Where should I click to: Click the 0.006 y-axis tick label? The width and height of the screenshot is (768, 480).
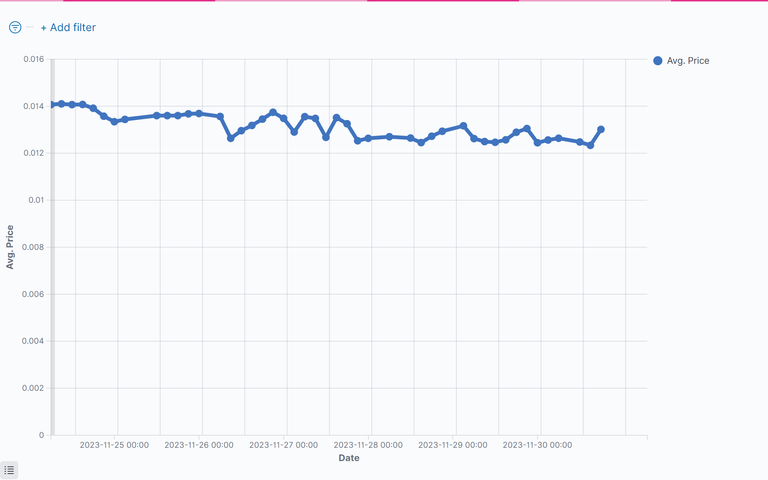(34, 294)
